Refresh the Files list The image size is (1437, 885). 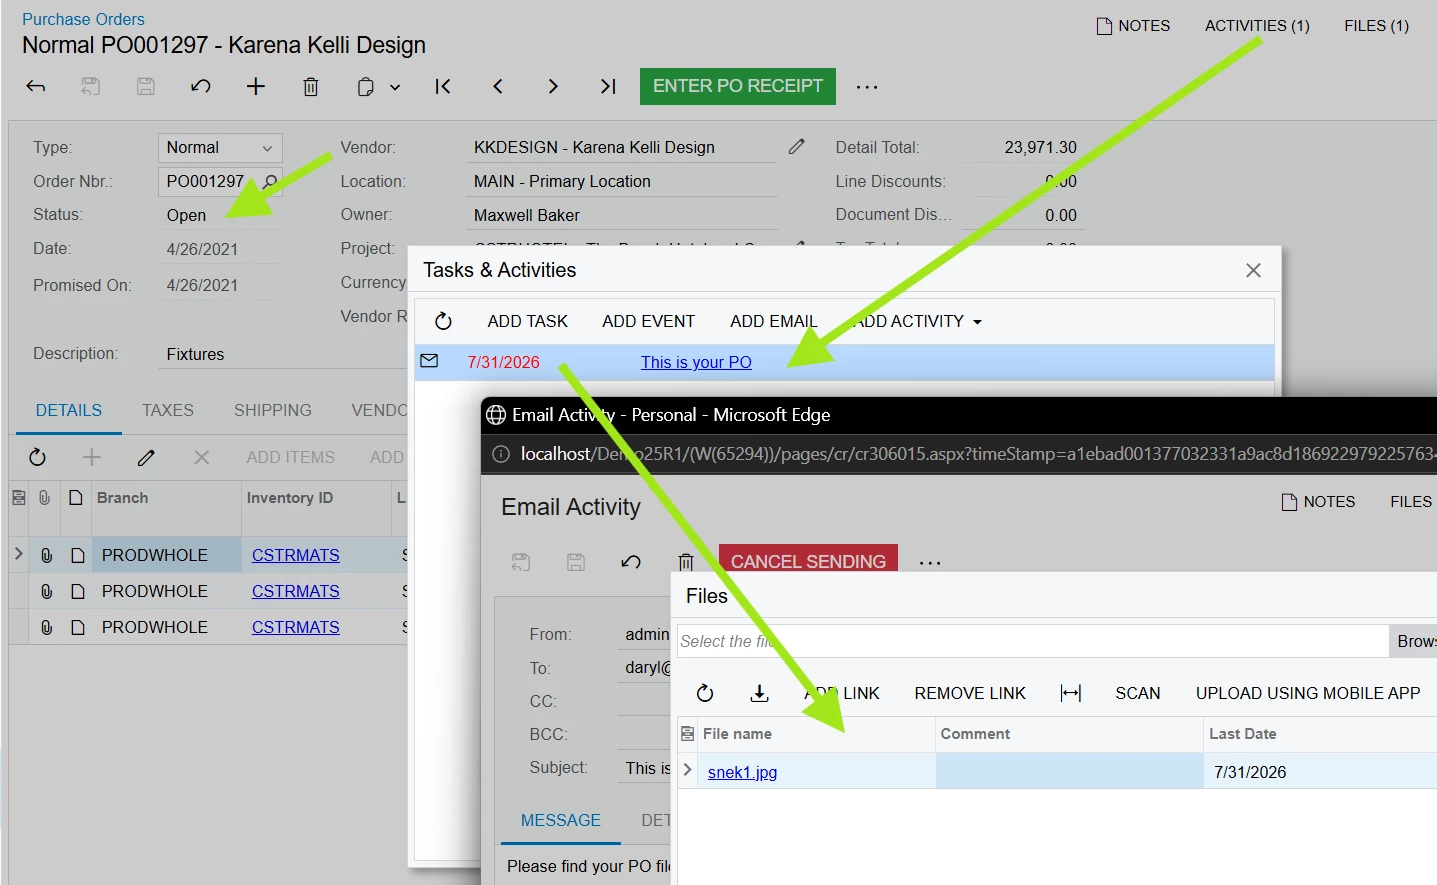click(x=705, y=693)
